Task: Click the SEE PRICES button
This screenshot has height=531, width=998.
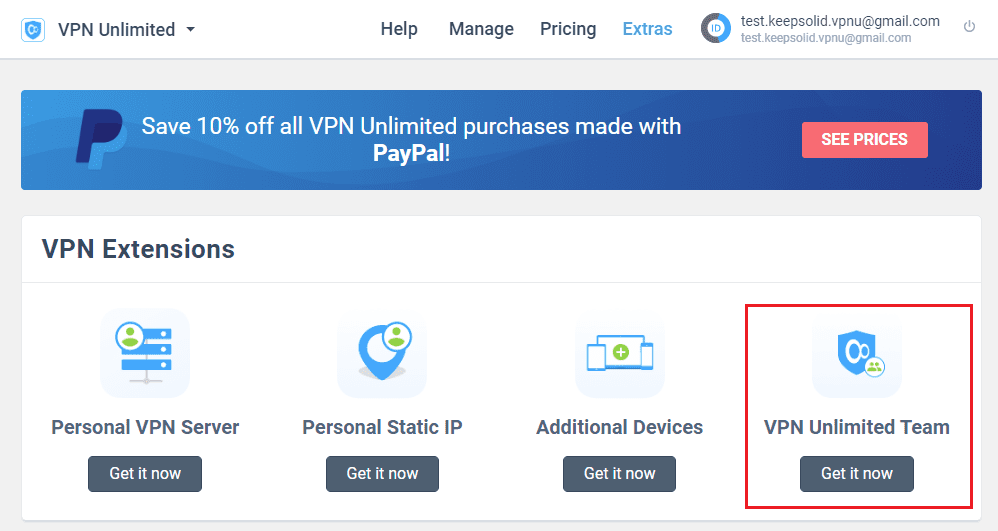Action: point(864,139)
